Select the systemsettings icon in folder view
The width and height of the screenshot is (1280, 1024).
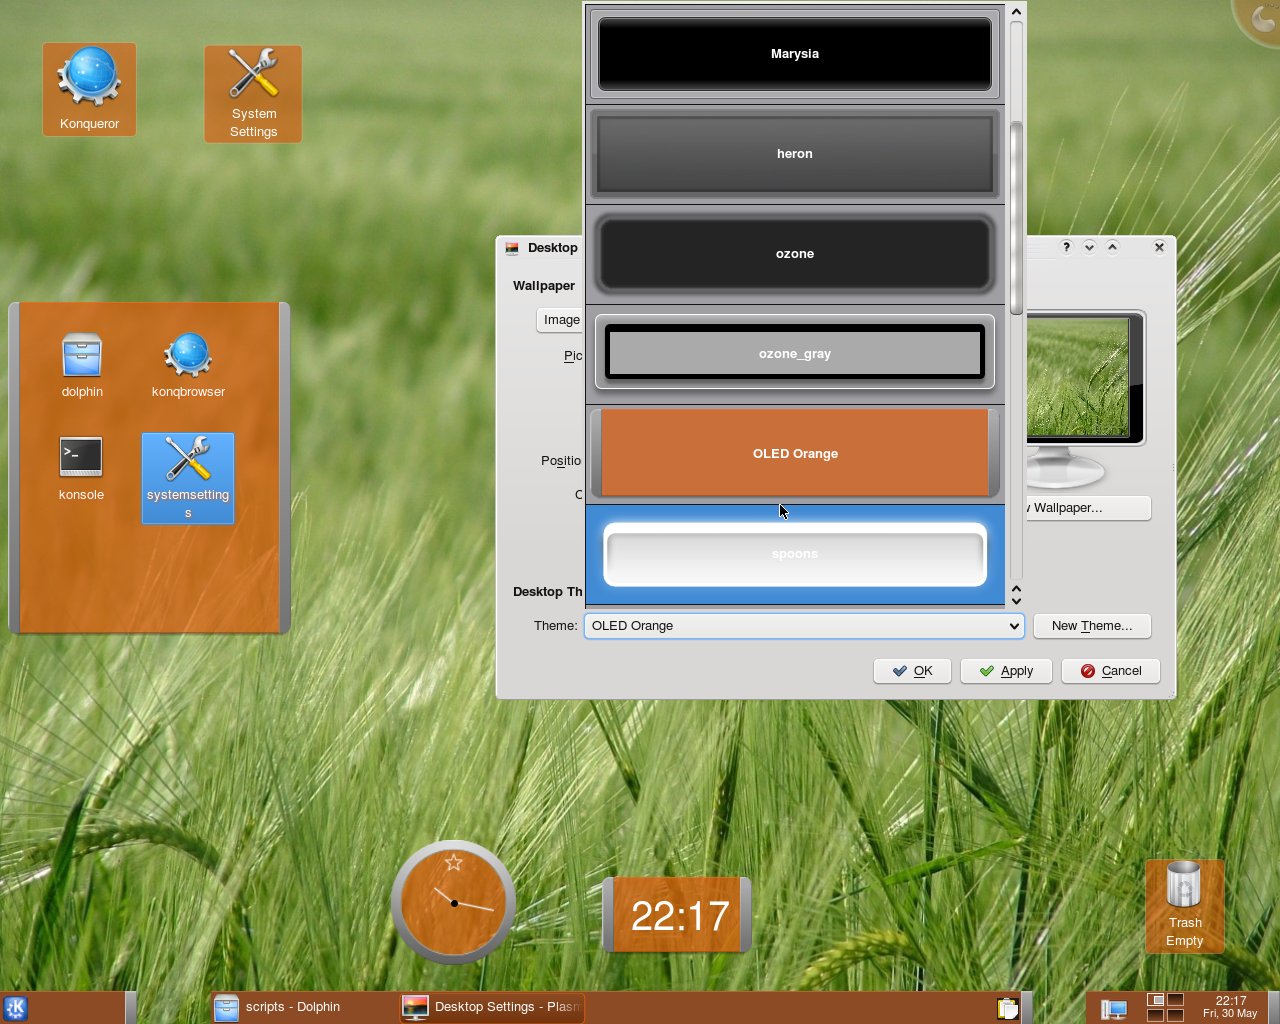tap(188, 478)
